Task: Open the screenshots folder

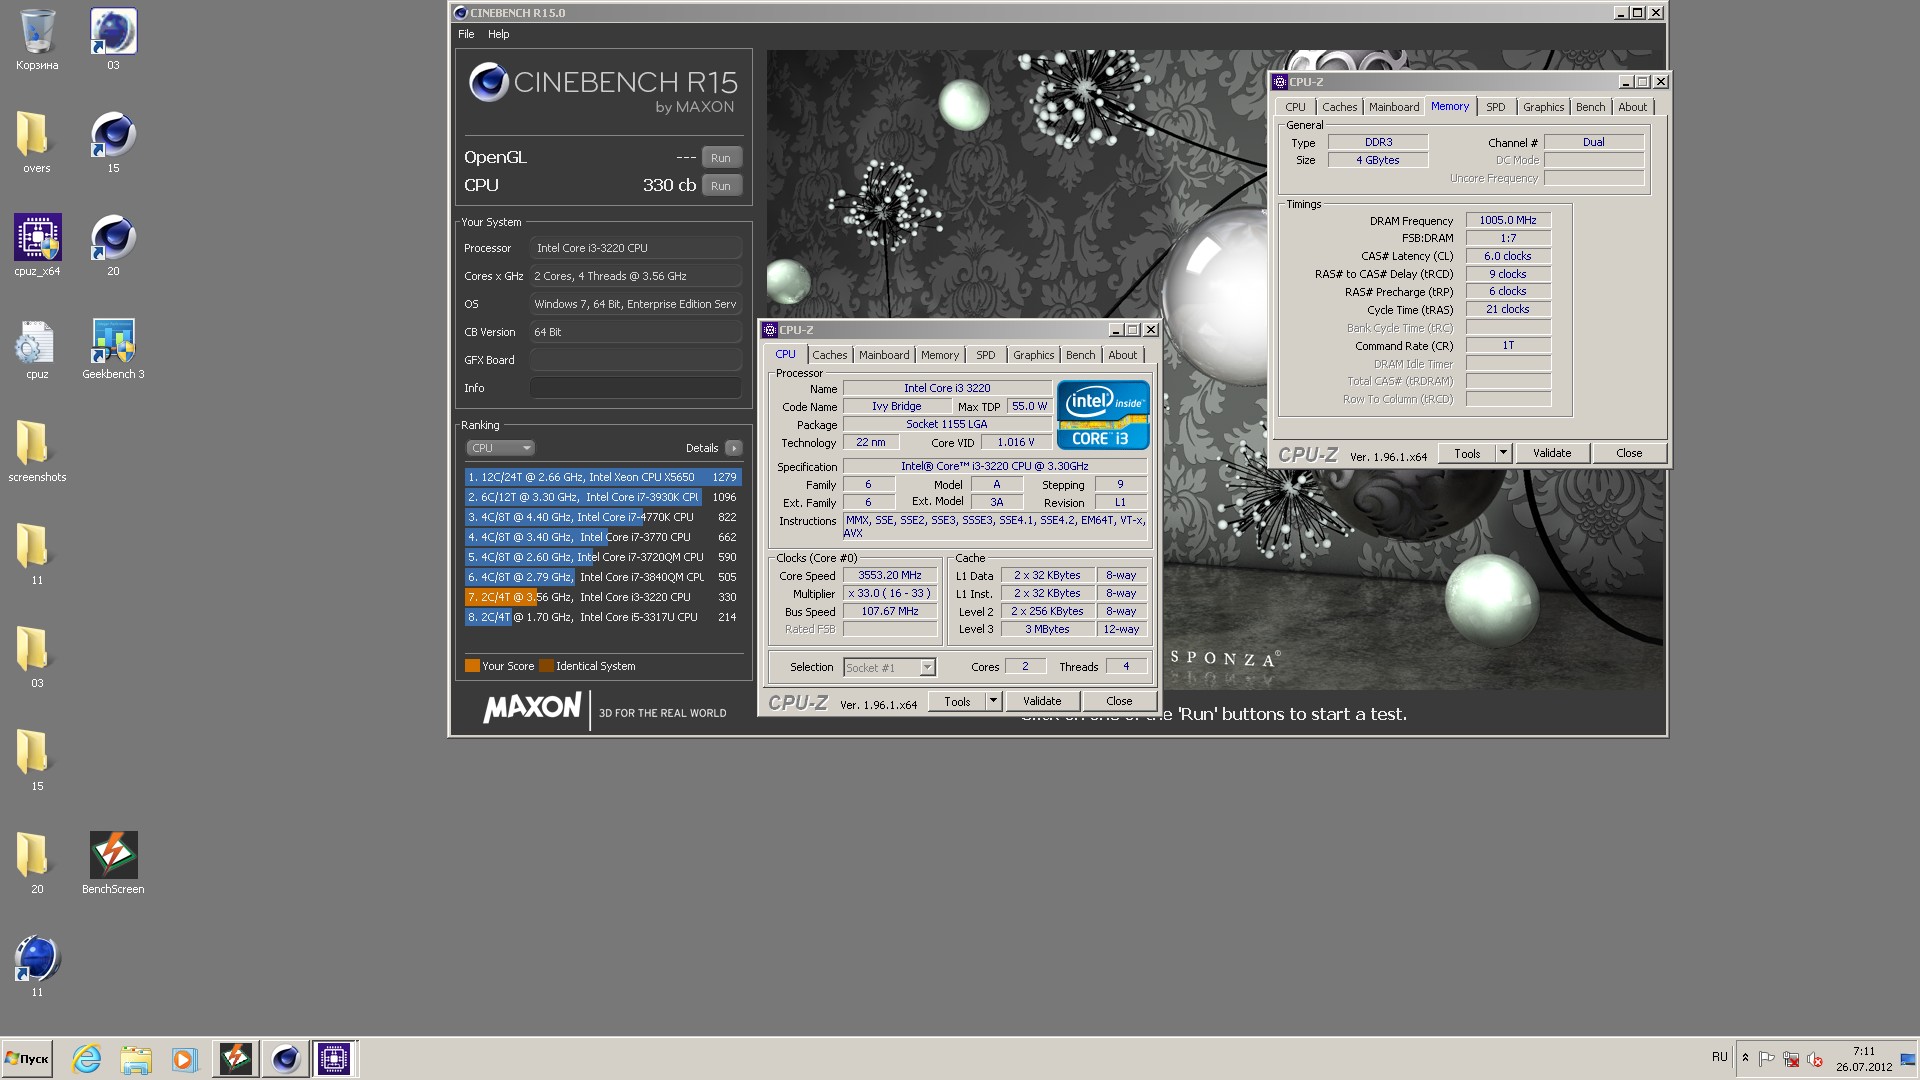Action: point(37,452)
